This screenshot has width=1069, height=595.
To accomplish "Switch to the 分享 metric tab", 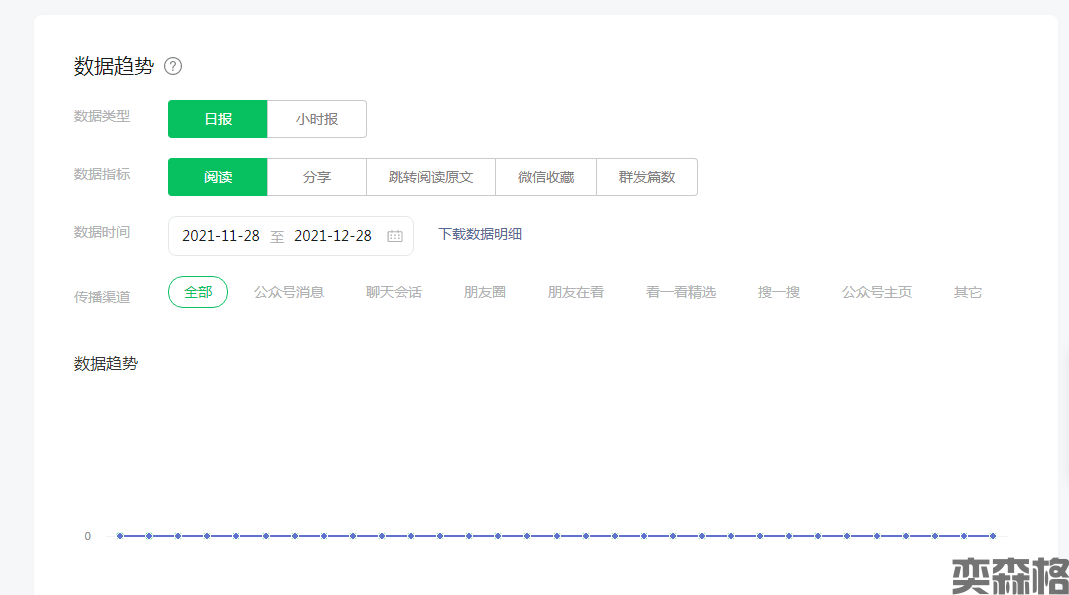I will click(316, 177).
